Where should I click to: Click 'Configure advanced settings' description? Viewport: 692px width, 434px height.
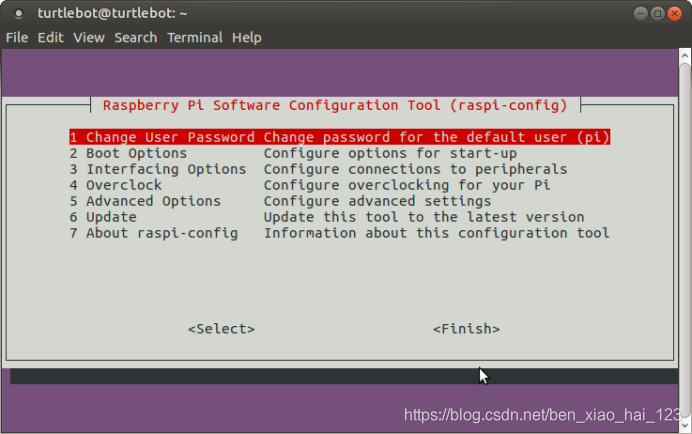[x=377, y=201]
